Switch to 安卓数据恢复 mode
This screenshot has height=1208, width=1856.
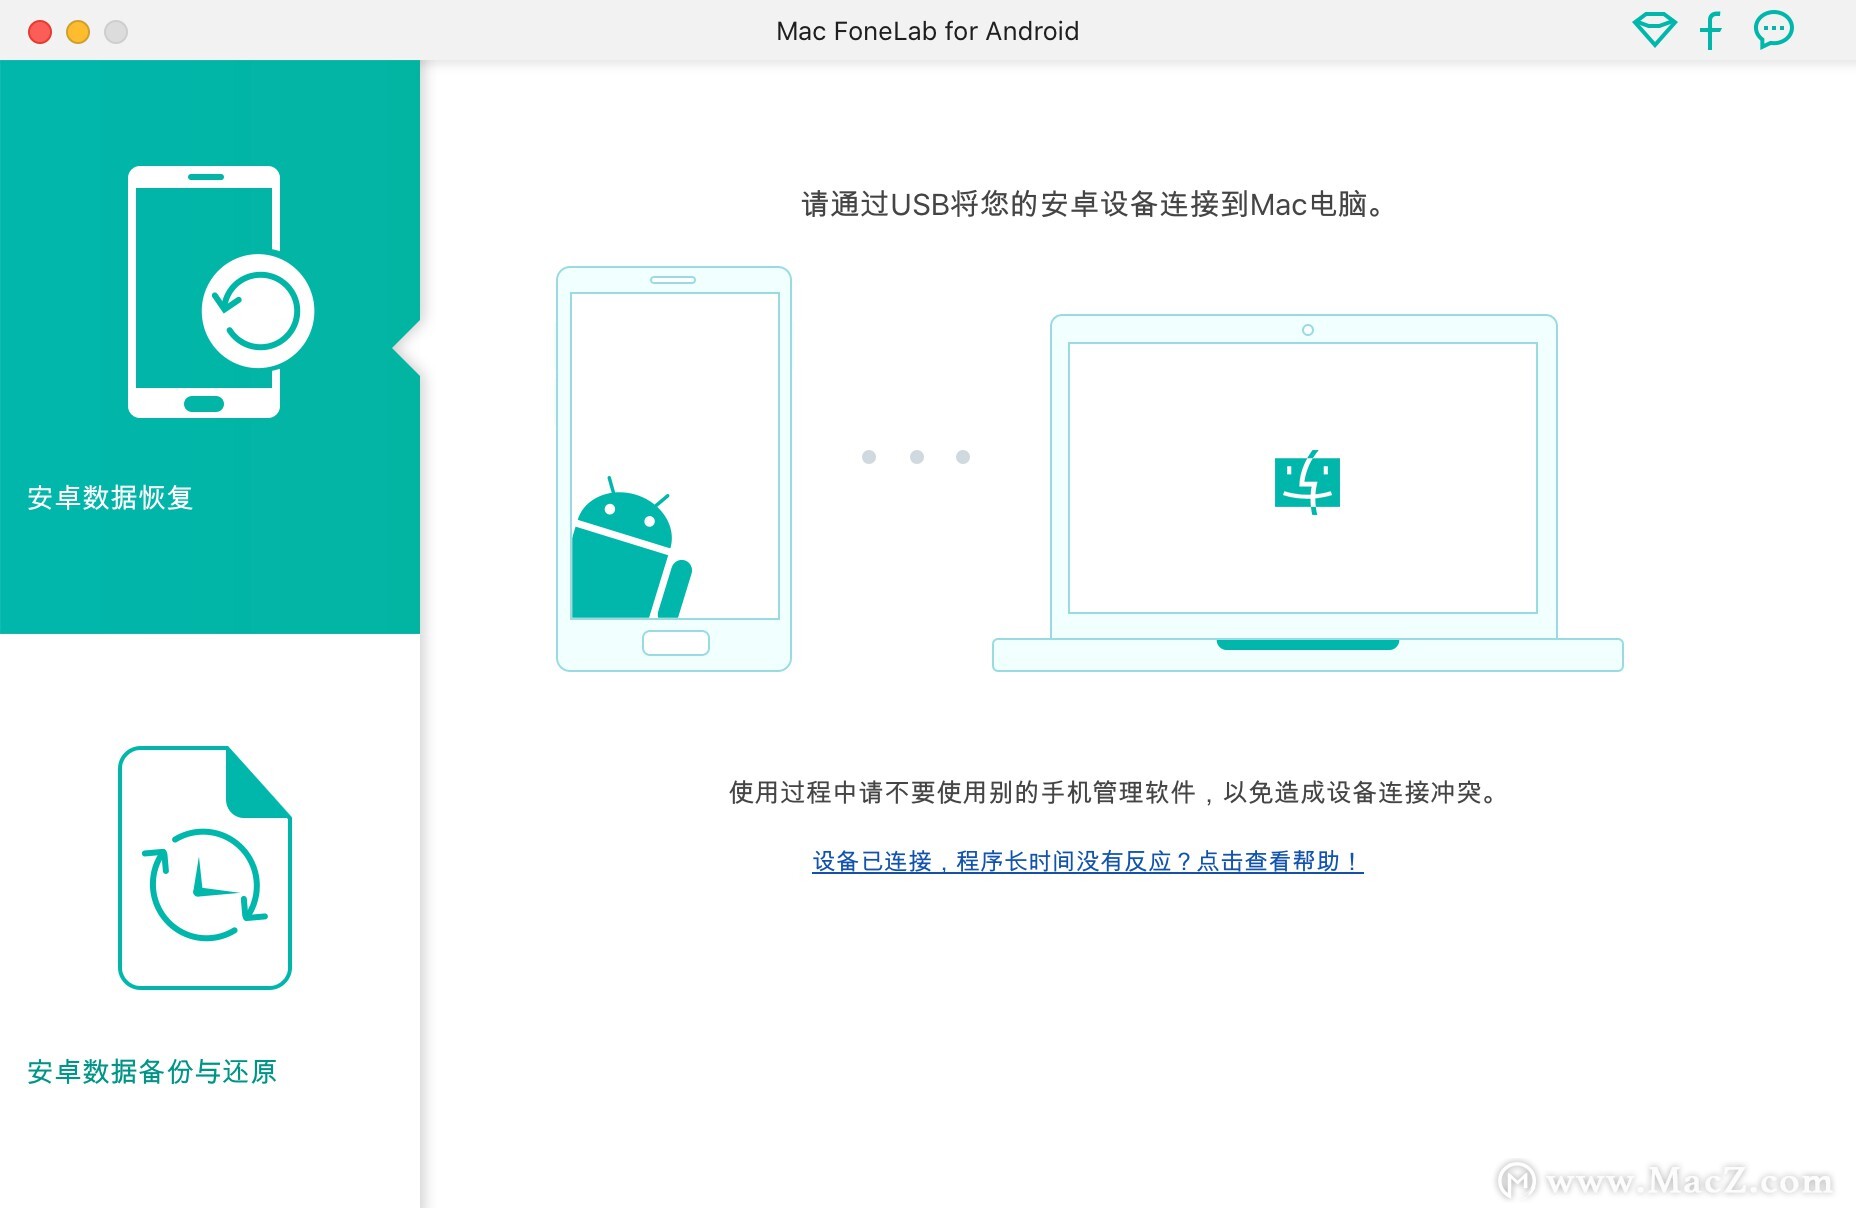tap(110, 498)
